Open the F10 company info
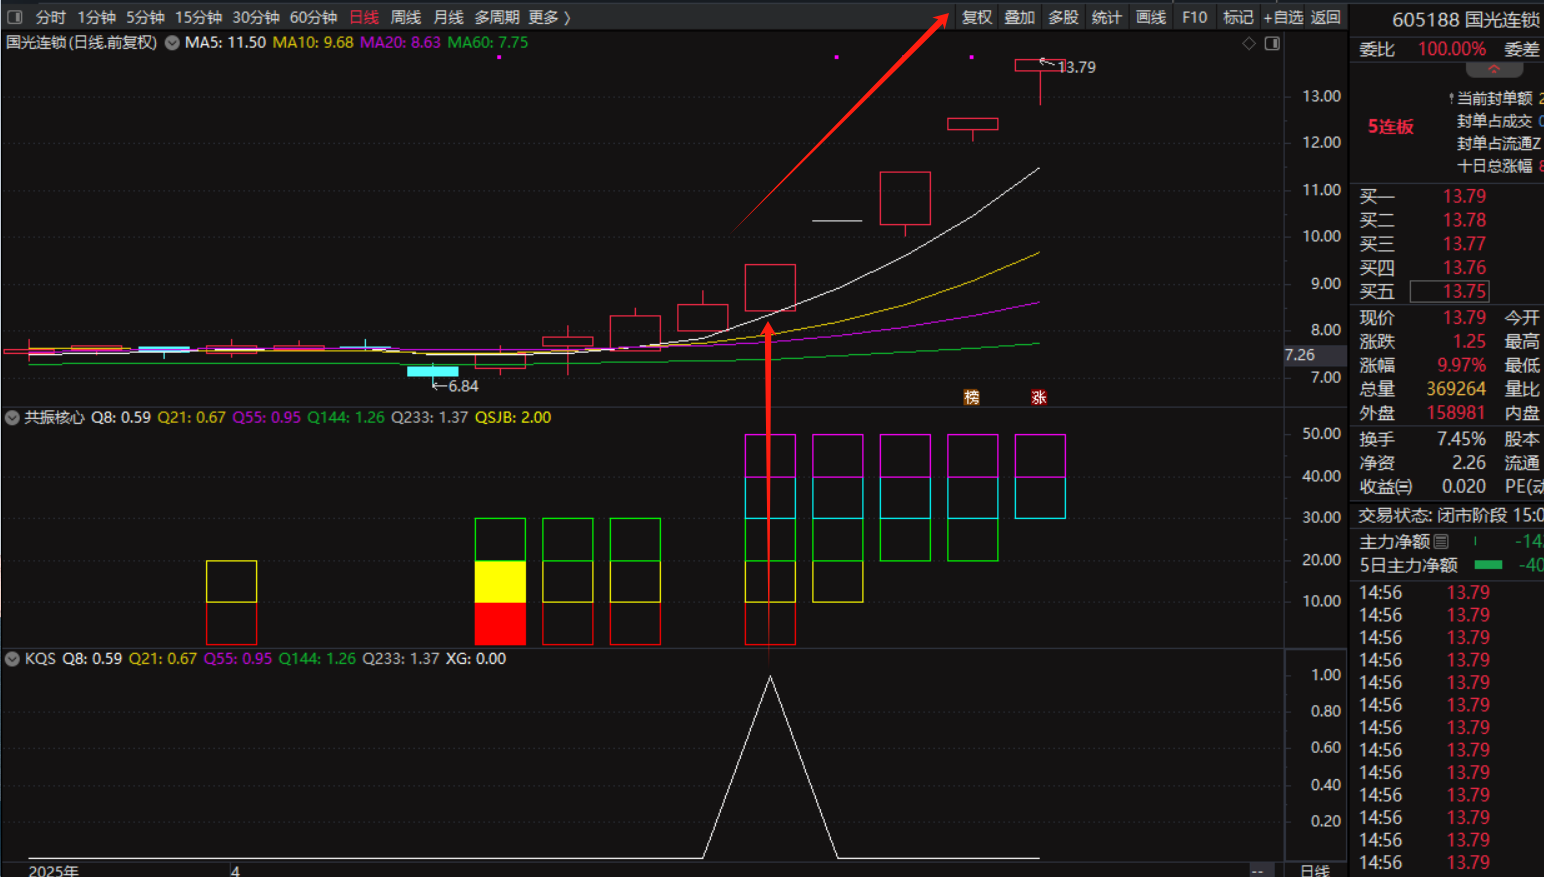This screenshot has height=877, width=1544. tap(1194, 17)
